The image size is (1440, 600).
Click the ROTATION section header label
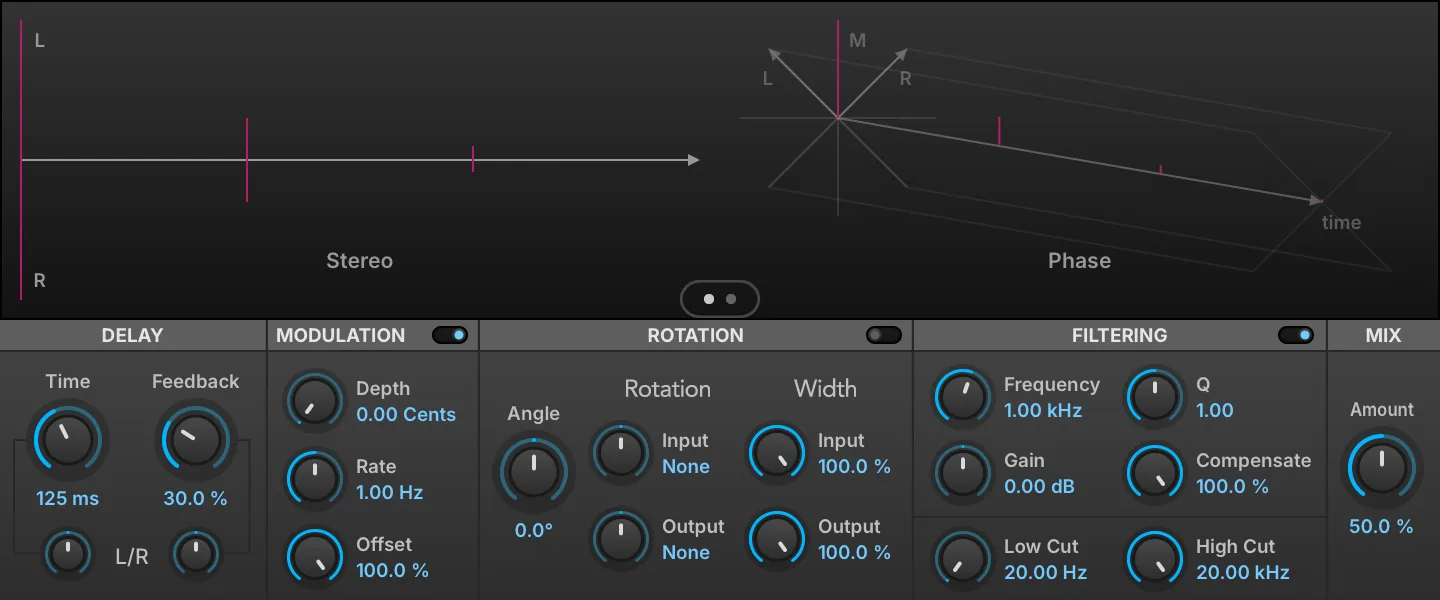[696, 335]
